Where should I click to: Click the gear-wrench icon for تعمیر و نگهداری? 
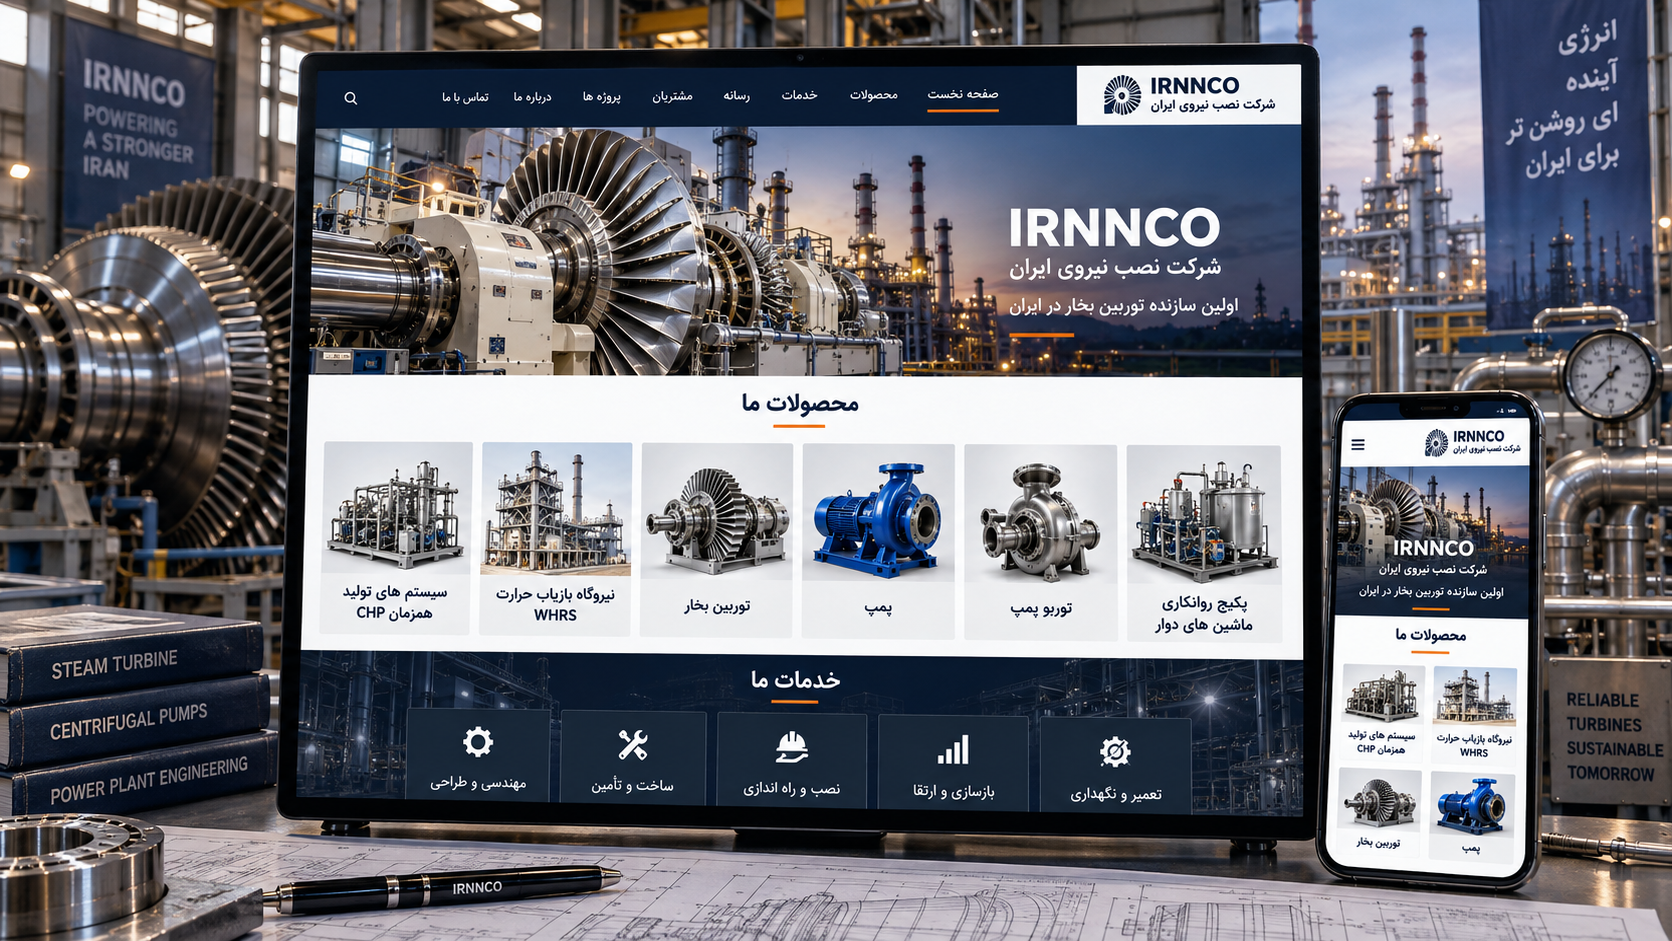click(x=1115, y=751)
